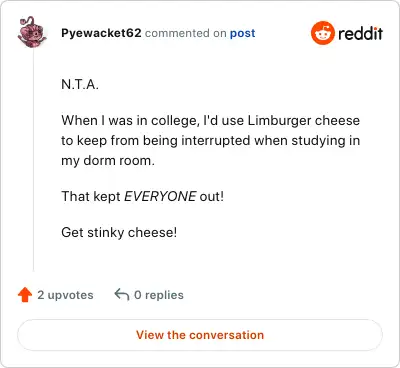Upvote with the orange up-arrow icon
This screenshot has height=368, width=400.
tap(25, 295)
